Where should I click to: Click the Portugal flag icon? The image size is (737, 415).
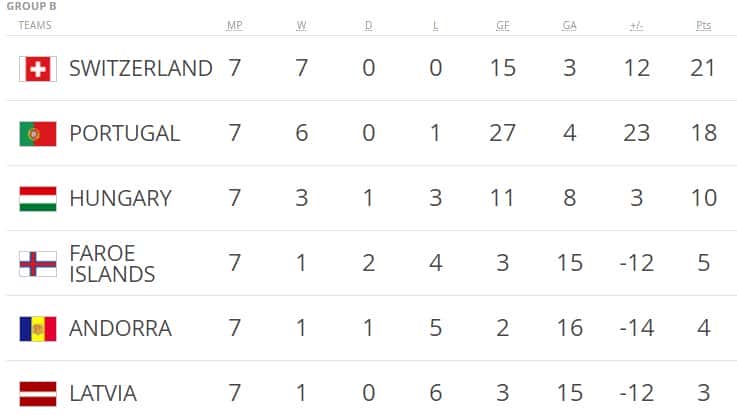coord(38,133)
